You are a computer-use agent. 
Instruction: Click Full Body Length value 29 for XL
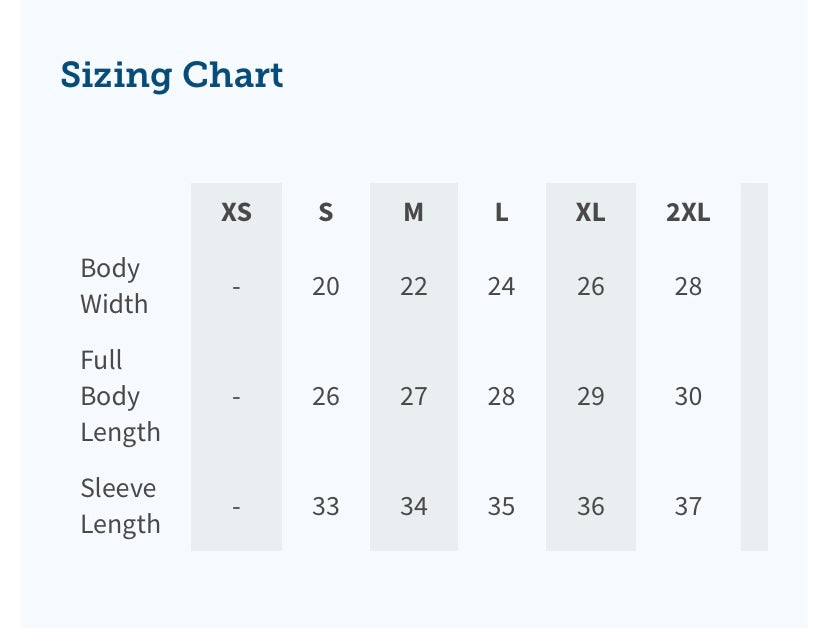click(590, 397)
